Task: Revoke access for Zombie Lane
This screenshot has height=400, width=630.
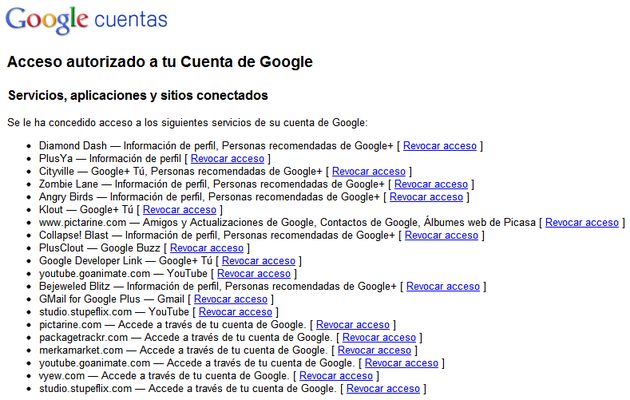Action: [x=431, y=184]
